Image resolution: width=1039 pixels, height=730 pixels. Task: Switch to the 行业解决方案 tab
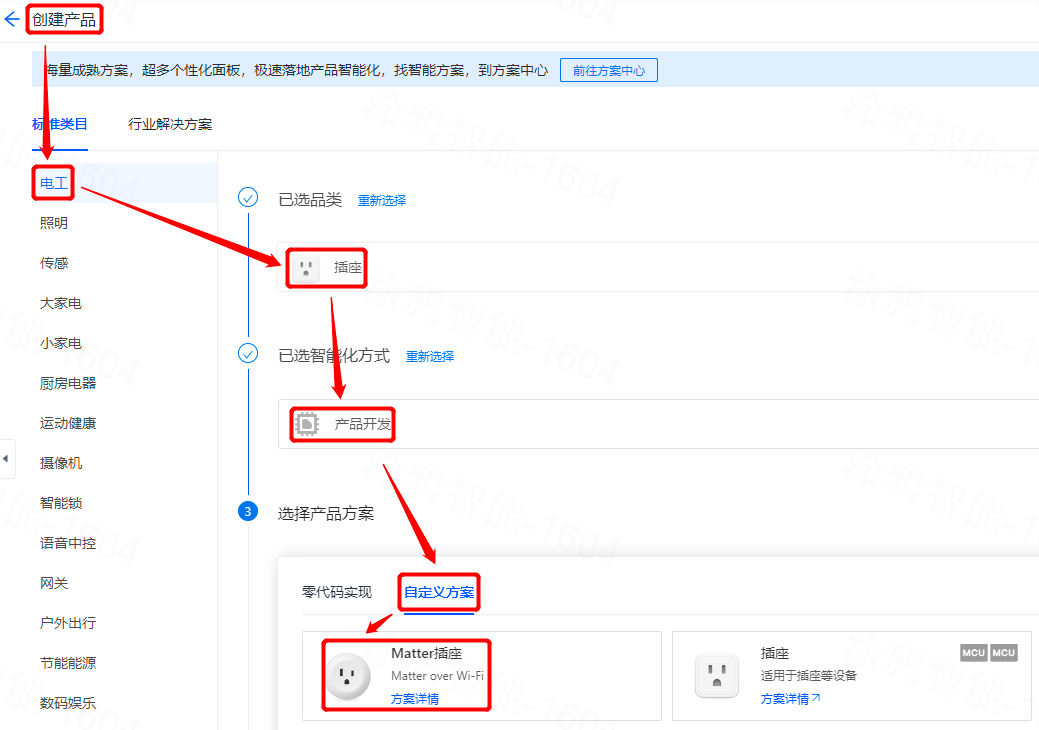(x=170, y=125)
